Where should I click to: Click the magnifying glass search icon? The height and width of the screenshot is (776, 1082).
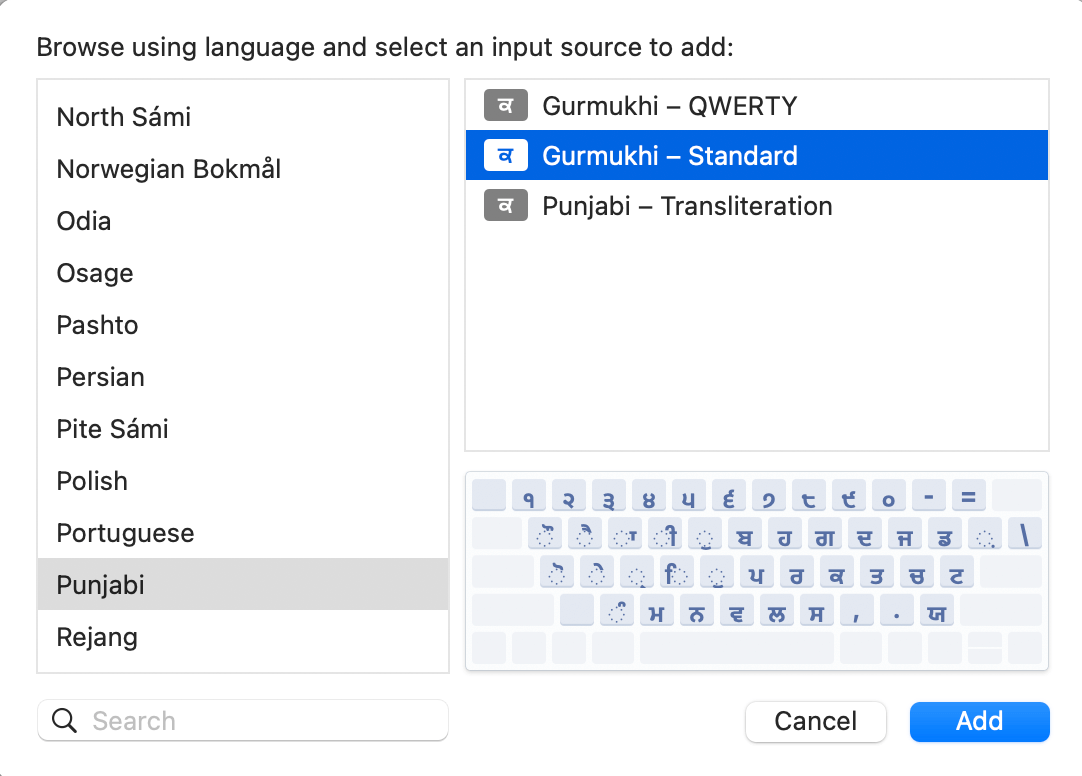65,721
